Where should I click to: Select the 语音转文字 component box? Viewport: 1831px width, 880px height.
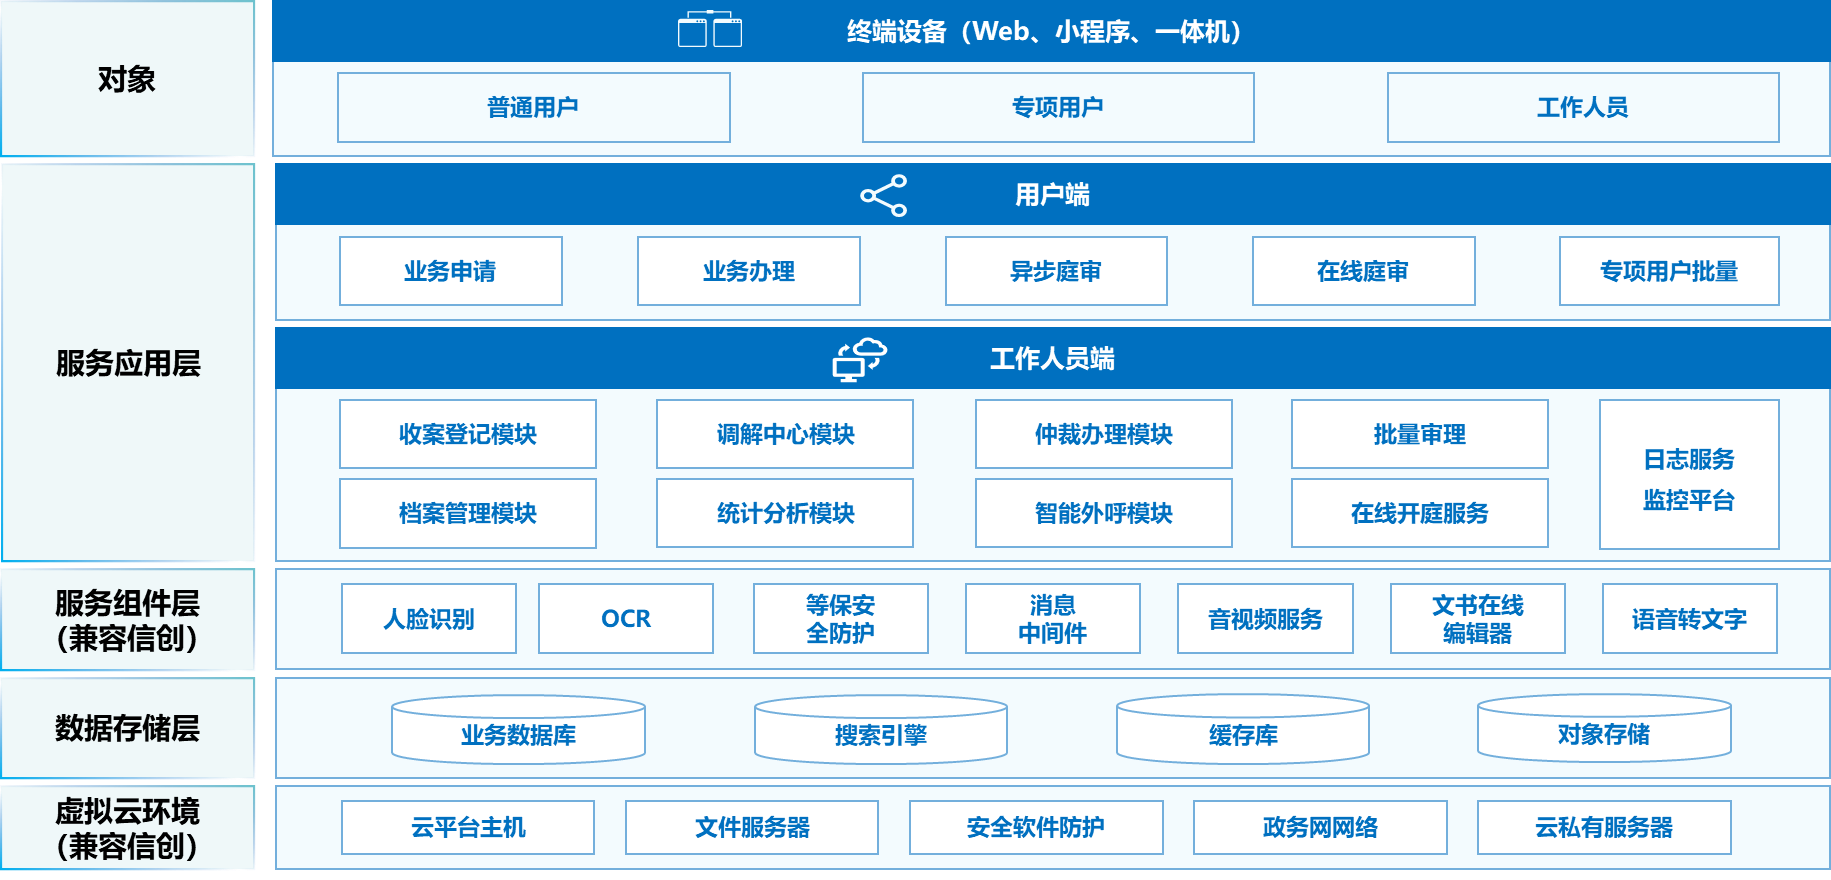1689,619
